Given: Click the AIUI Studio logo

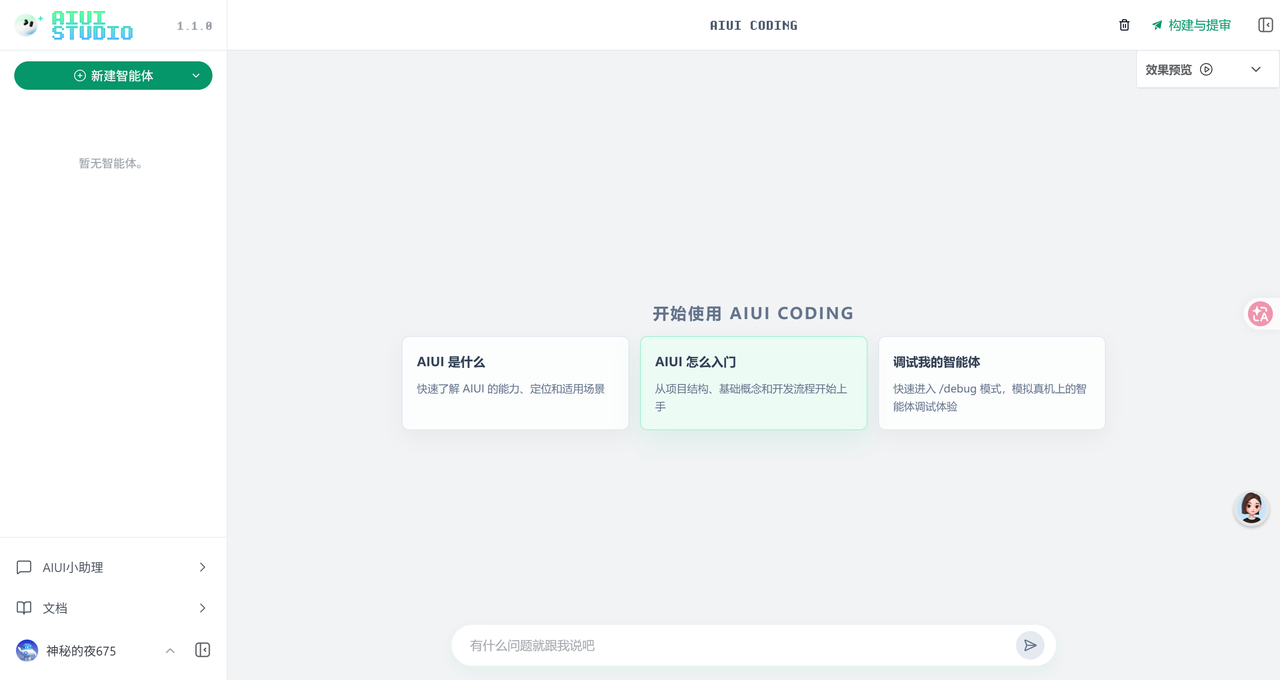Looking at the screenshot, I should (x=74, y=25).
